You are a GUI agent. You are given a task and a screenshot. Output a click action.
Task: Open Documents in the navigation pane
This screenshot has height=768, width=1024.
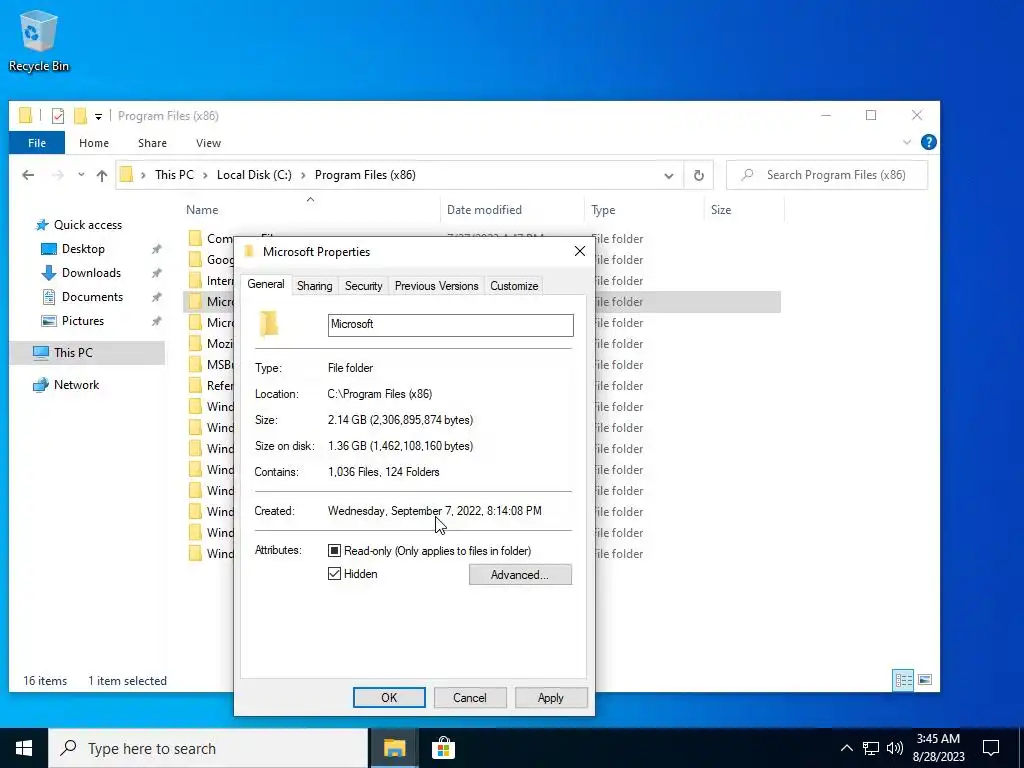click(92, 296)
